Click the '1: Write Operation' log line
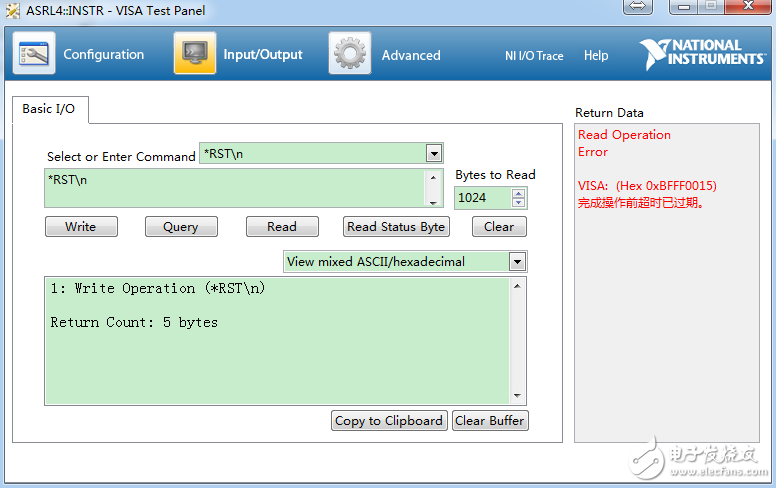Viewport: 776px width, 488px height. point(158,288)
